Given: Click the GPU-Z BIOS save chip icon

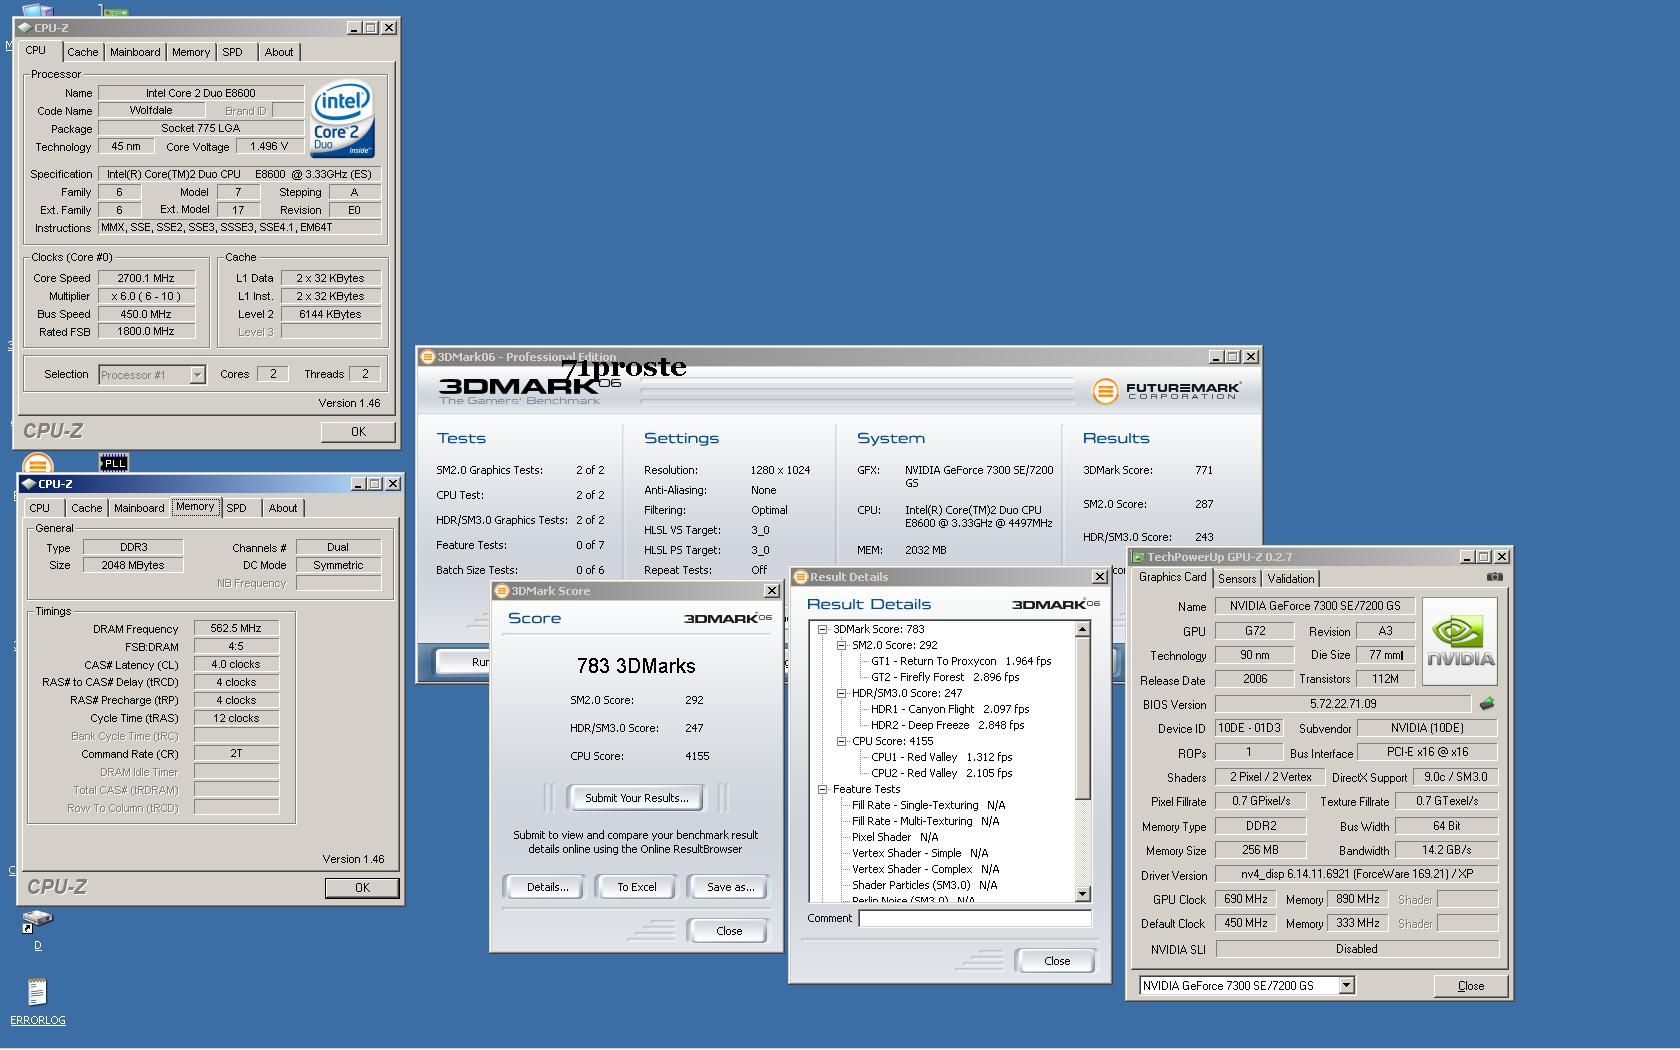Looking at the screenshot, I should [x=1487, y=704].
